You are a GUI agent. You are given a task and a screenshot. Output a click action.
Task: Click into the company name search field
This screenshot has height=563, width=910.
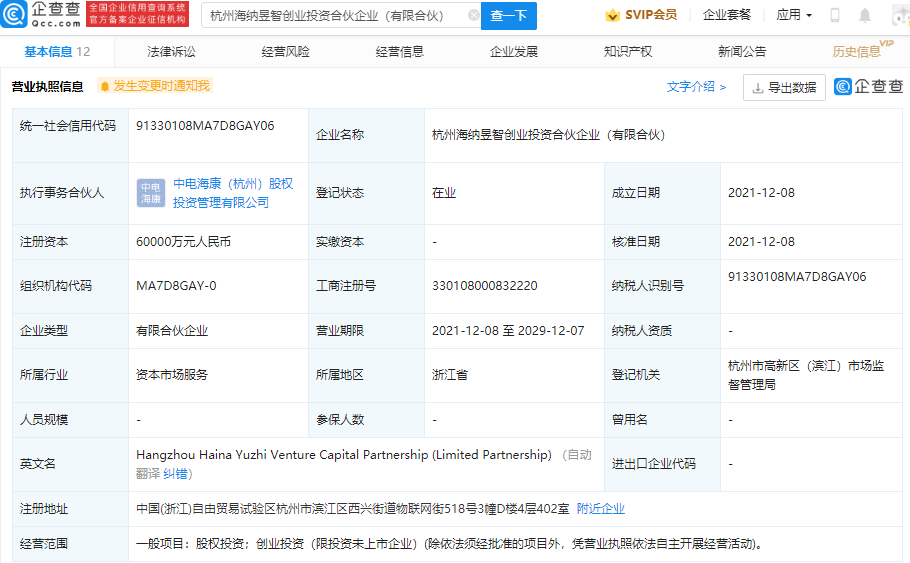(335, 16)
